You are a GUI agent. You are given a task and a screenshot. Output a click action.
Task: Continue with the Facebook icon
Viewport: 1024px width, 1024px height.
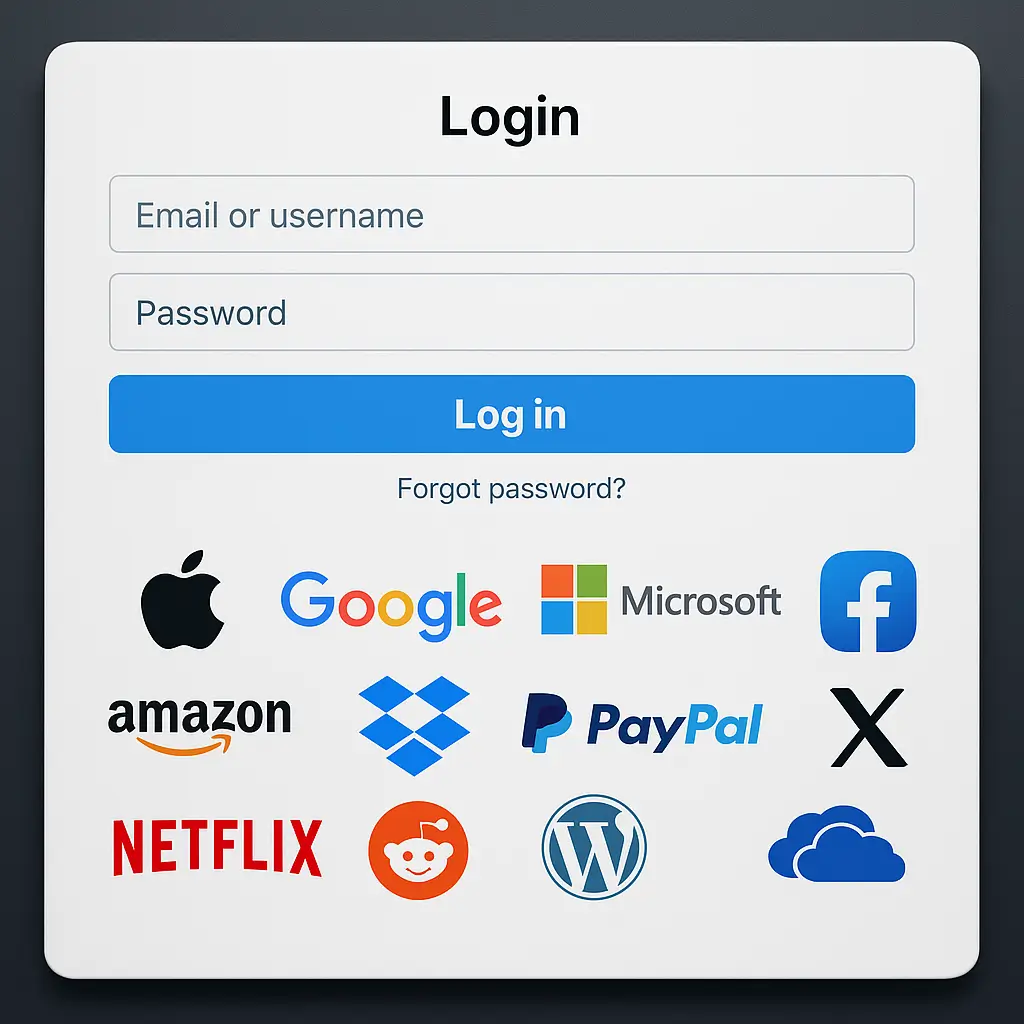[x=868, y=601]
